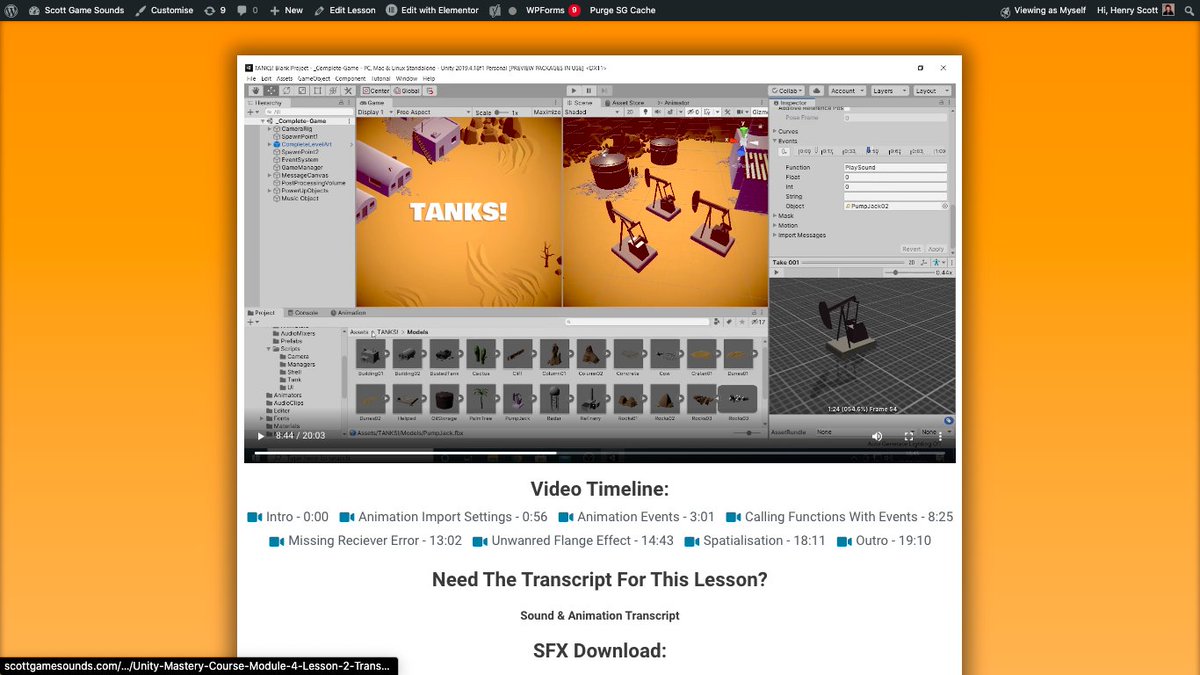Screen dimensions: 1200x675
Task: Select Music Object in the Hierarchy
Action: [x=300, y=198]
